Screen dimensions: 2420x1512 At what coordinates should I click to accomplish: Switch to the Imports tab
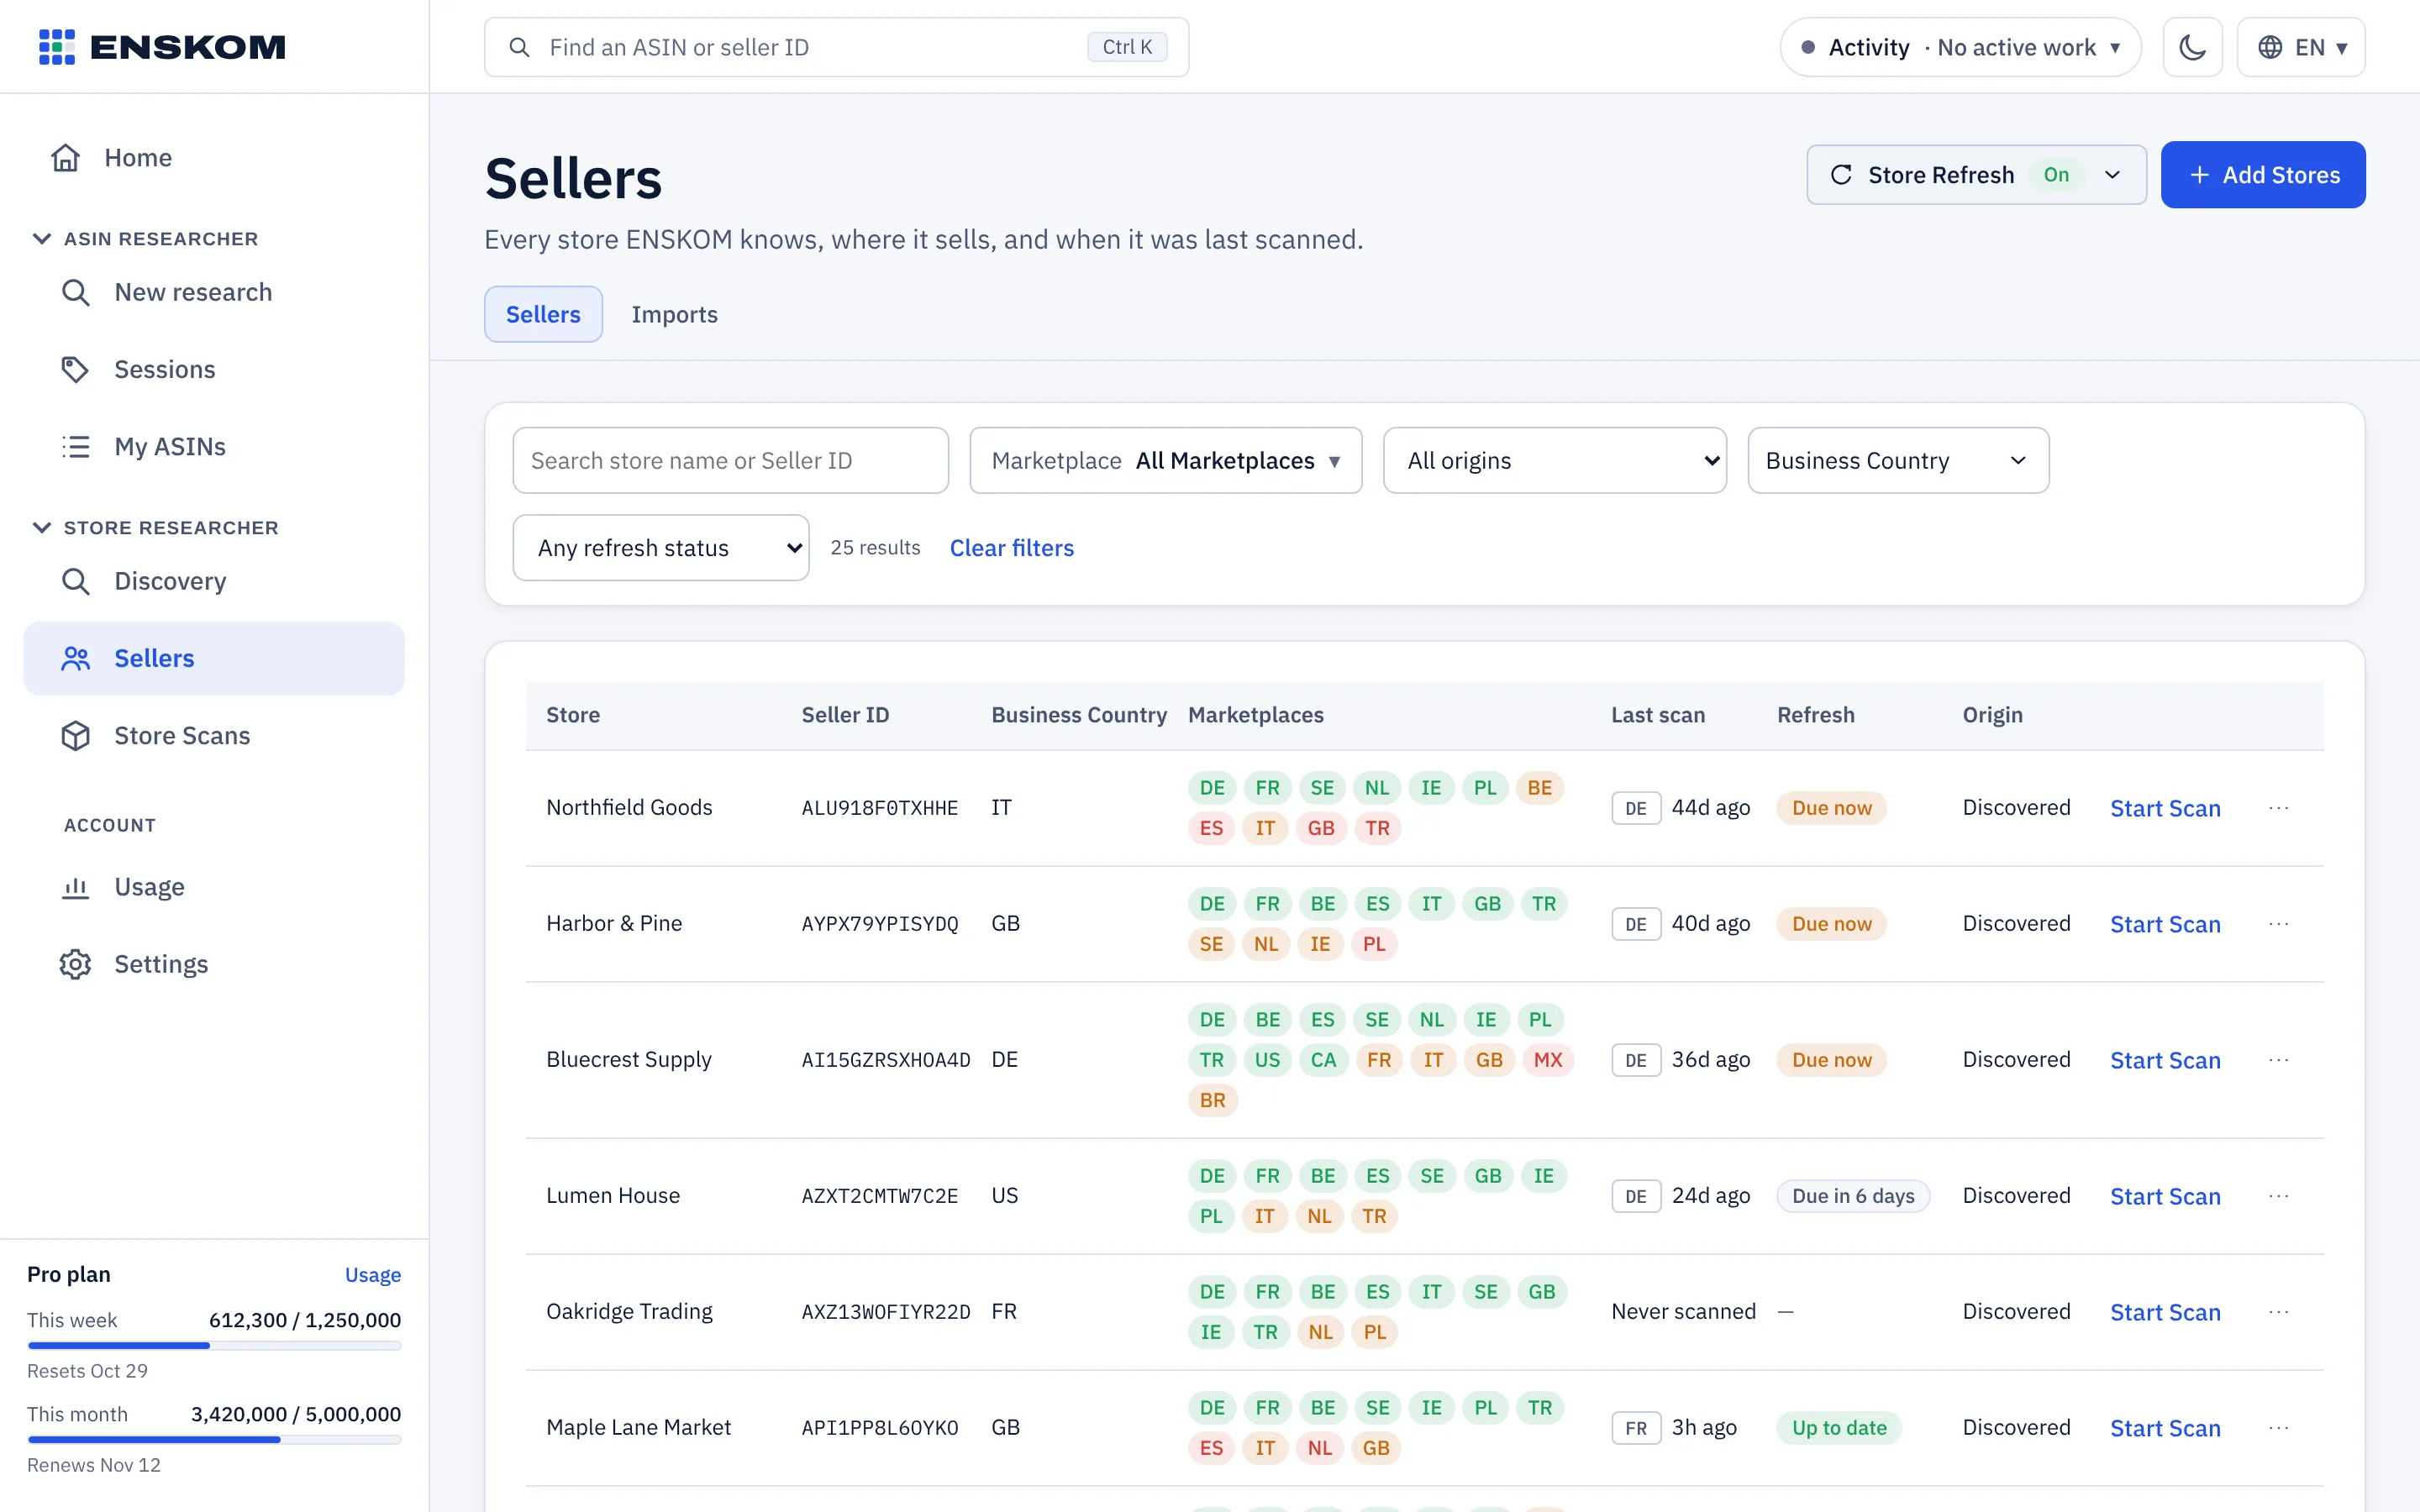pyautogui.click(x=674, y=314)
